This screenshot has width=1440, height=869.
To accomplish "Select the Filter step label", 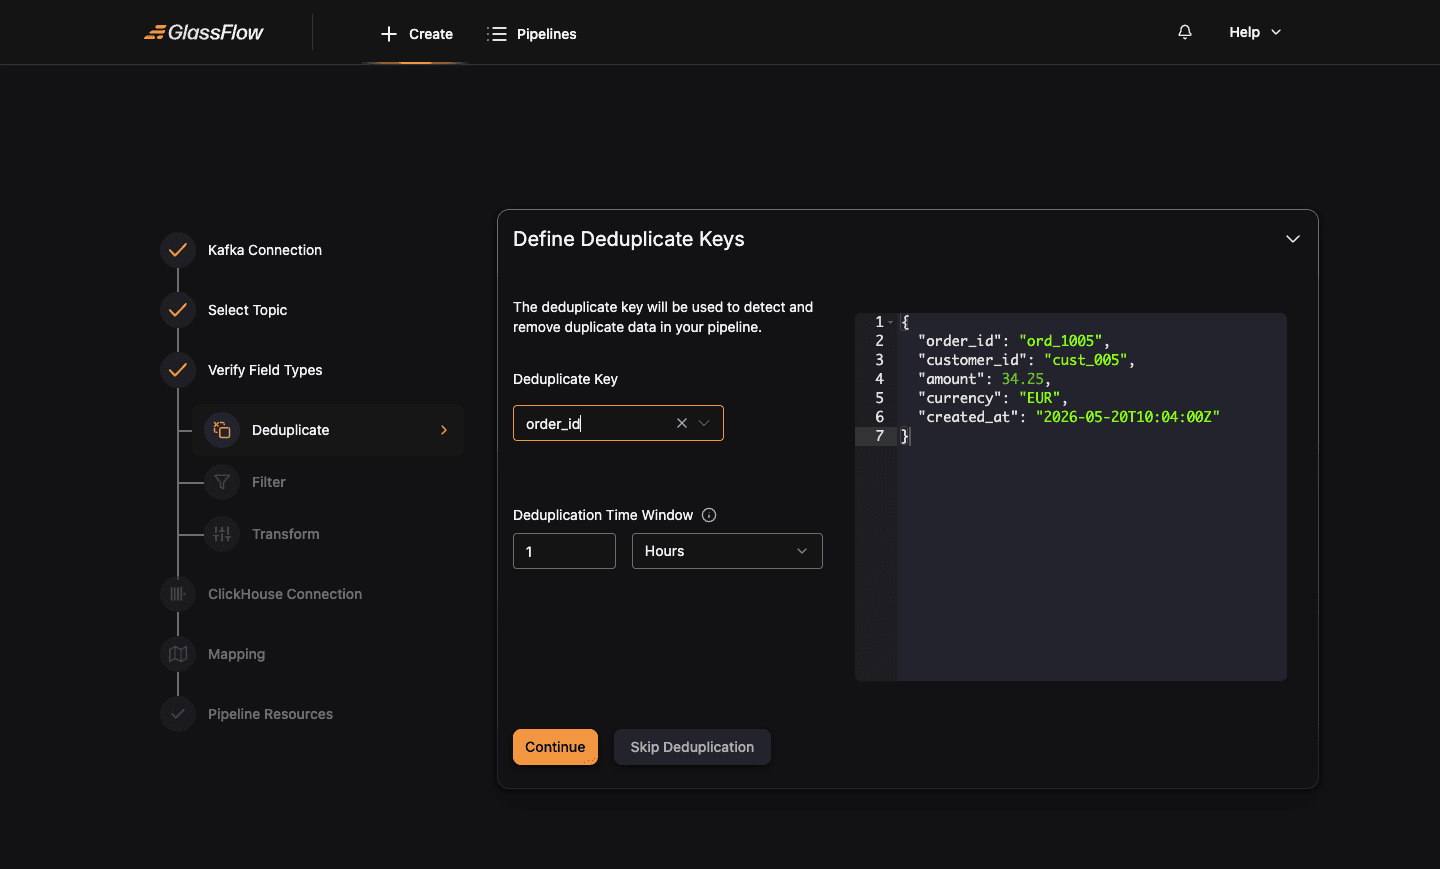I will (x=268, y=482).
